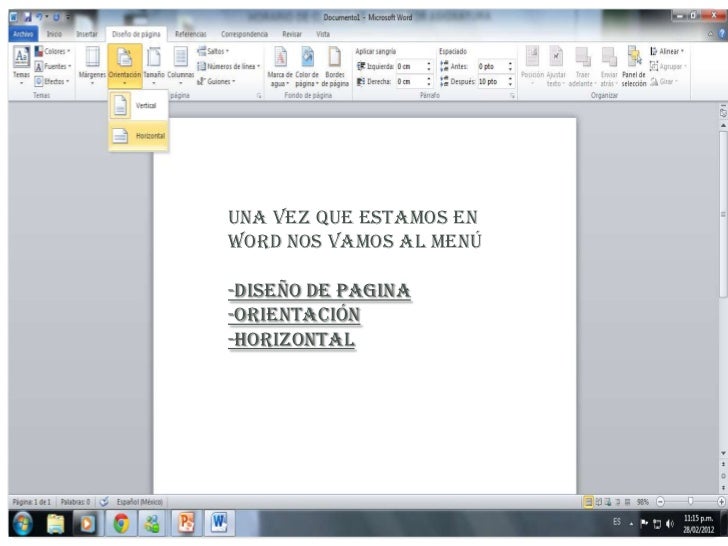Switch to the Vista tab
The image size is (728, 546).
pyautogui.click(x=323, y=34)
